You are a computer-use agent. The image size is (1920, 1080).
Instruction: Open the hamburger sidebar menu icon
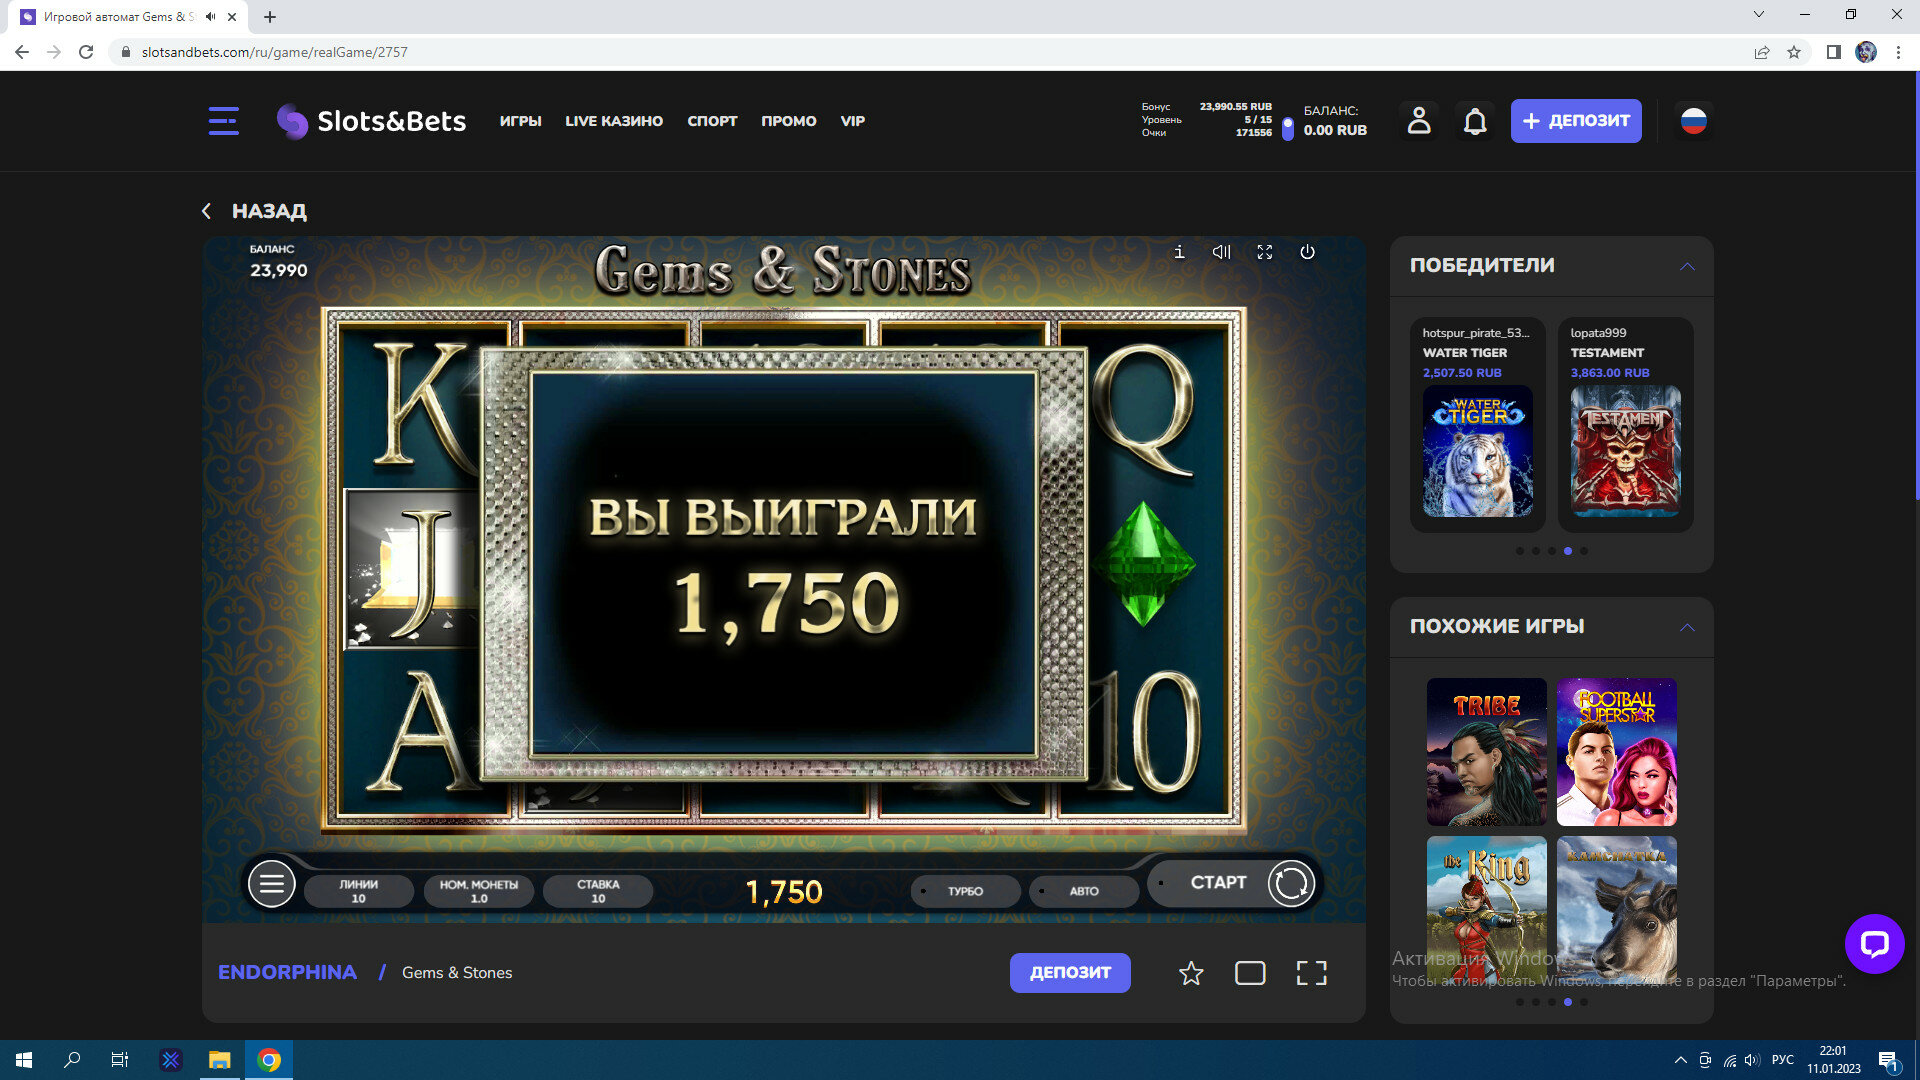click(223, 121)
